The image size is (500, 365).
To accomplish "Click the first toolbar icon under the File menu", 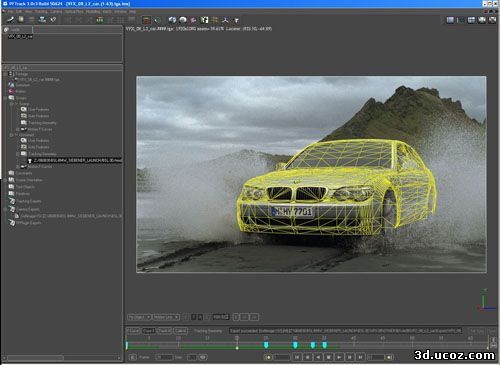I will (x=11, y=20).
